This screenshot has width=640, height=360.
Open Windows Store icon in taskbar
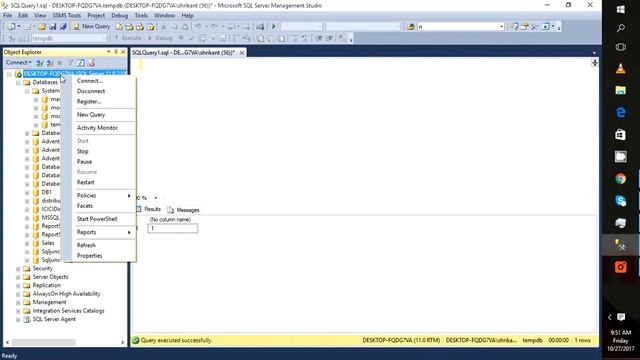(x=620, y=134)
